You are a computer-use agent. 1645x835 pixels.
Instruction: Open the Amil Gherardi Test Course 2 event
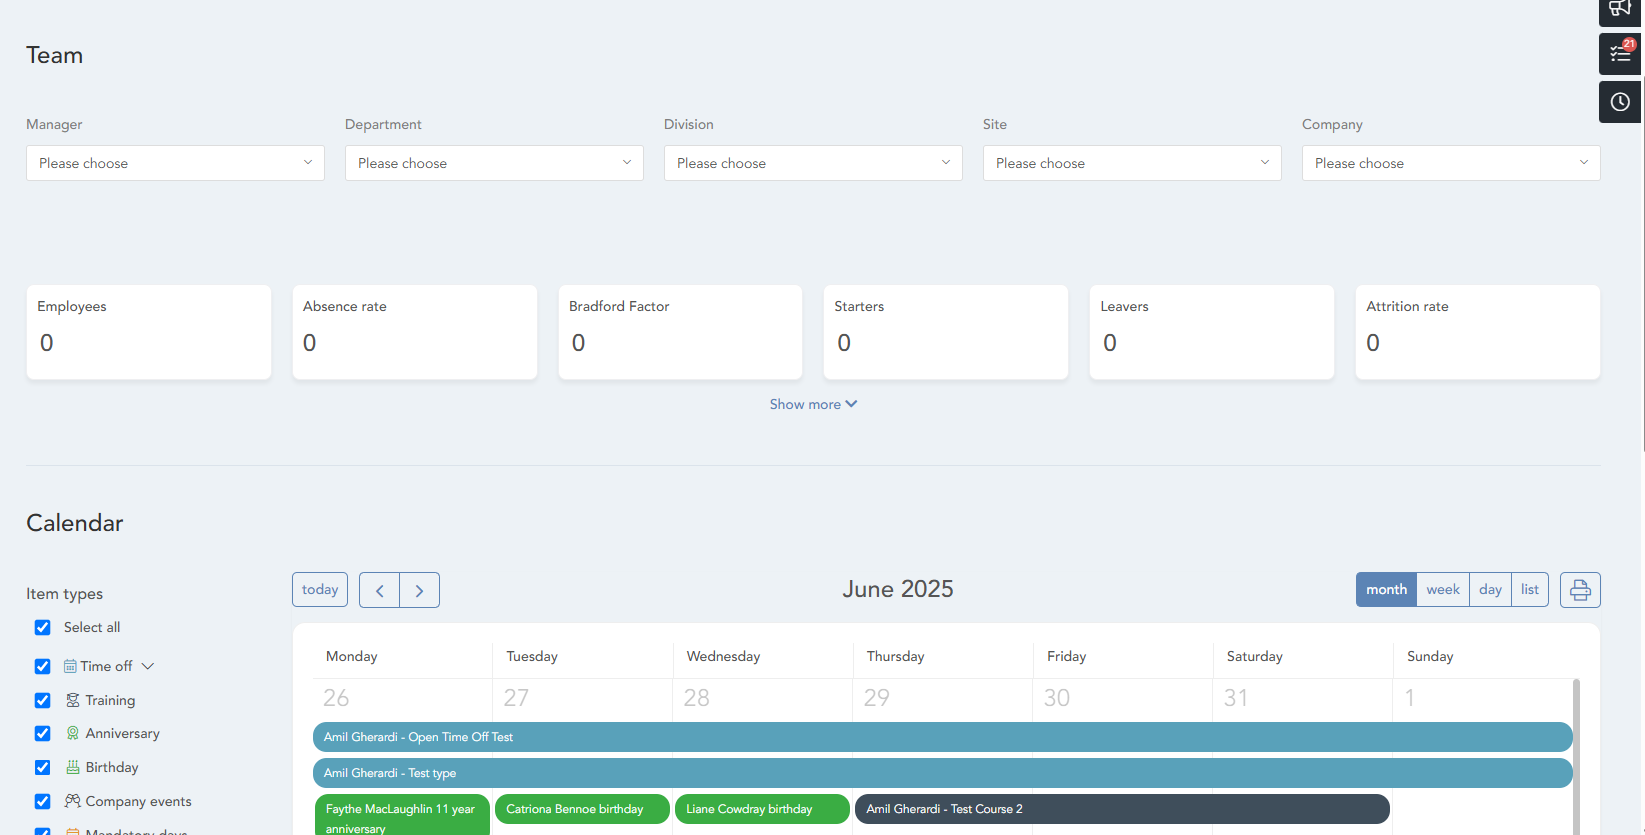pyautogui.click(x=1120, y=809)
